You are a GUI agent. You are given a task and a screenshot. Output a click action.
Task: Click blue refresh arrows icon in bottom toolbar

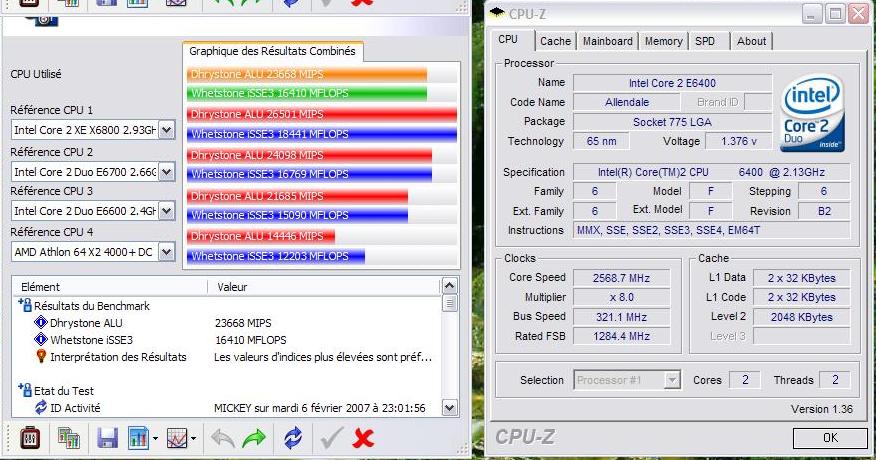tap(292, 438)
